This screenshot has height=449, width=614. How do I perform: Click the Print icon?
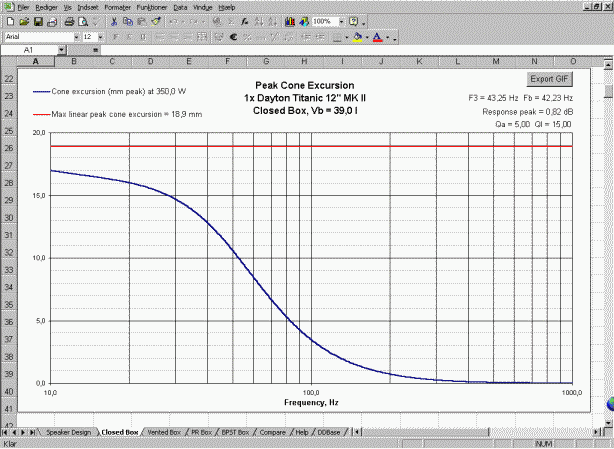click(69, 21)
